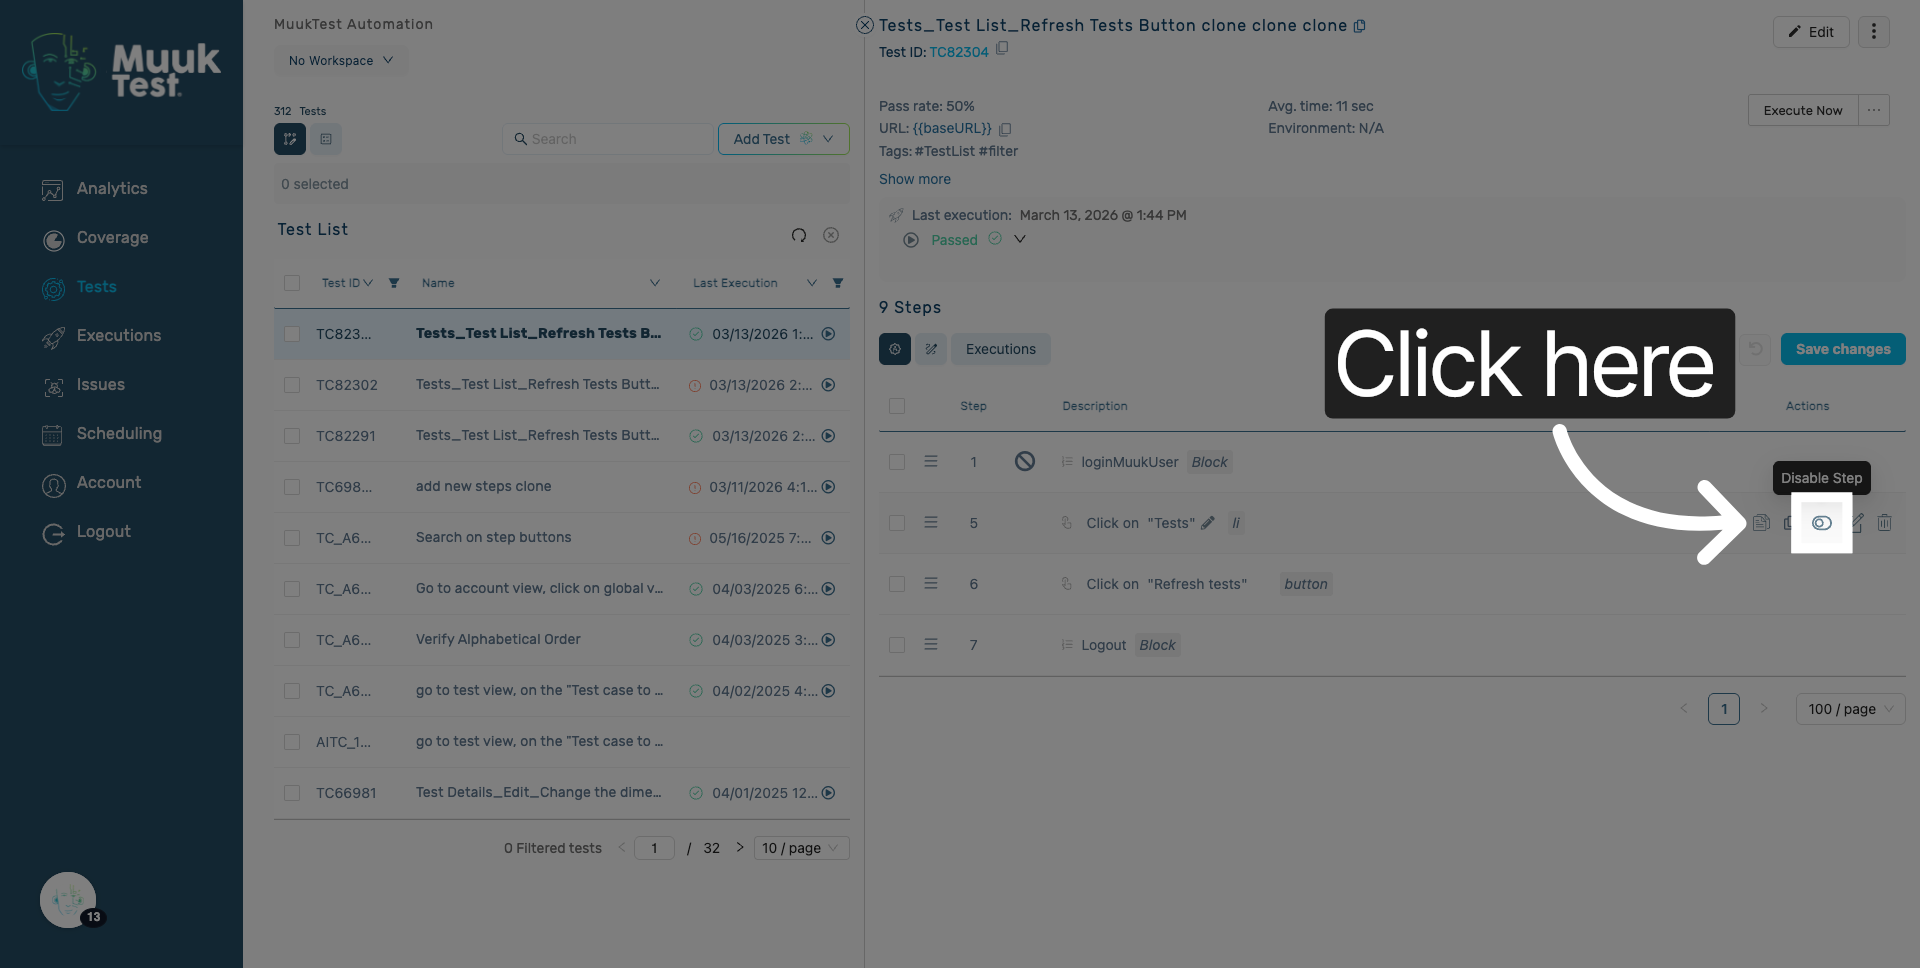The width and height of the screenshot is (1920, 968).
Task: Grab the drag handle of step 1
Action: point(931,462)
